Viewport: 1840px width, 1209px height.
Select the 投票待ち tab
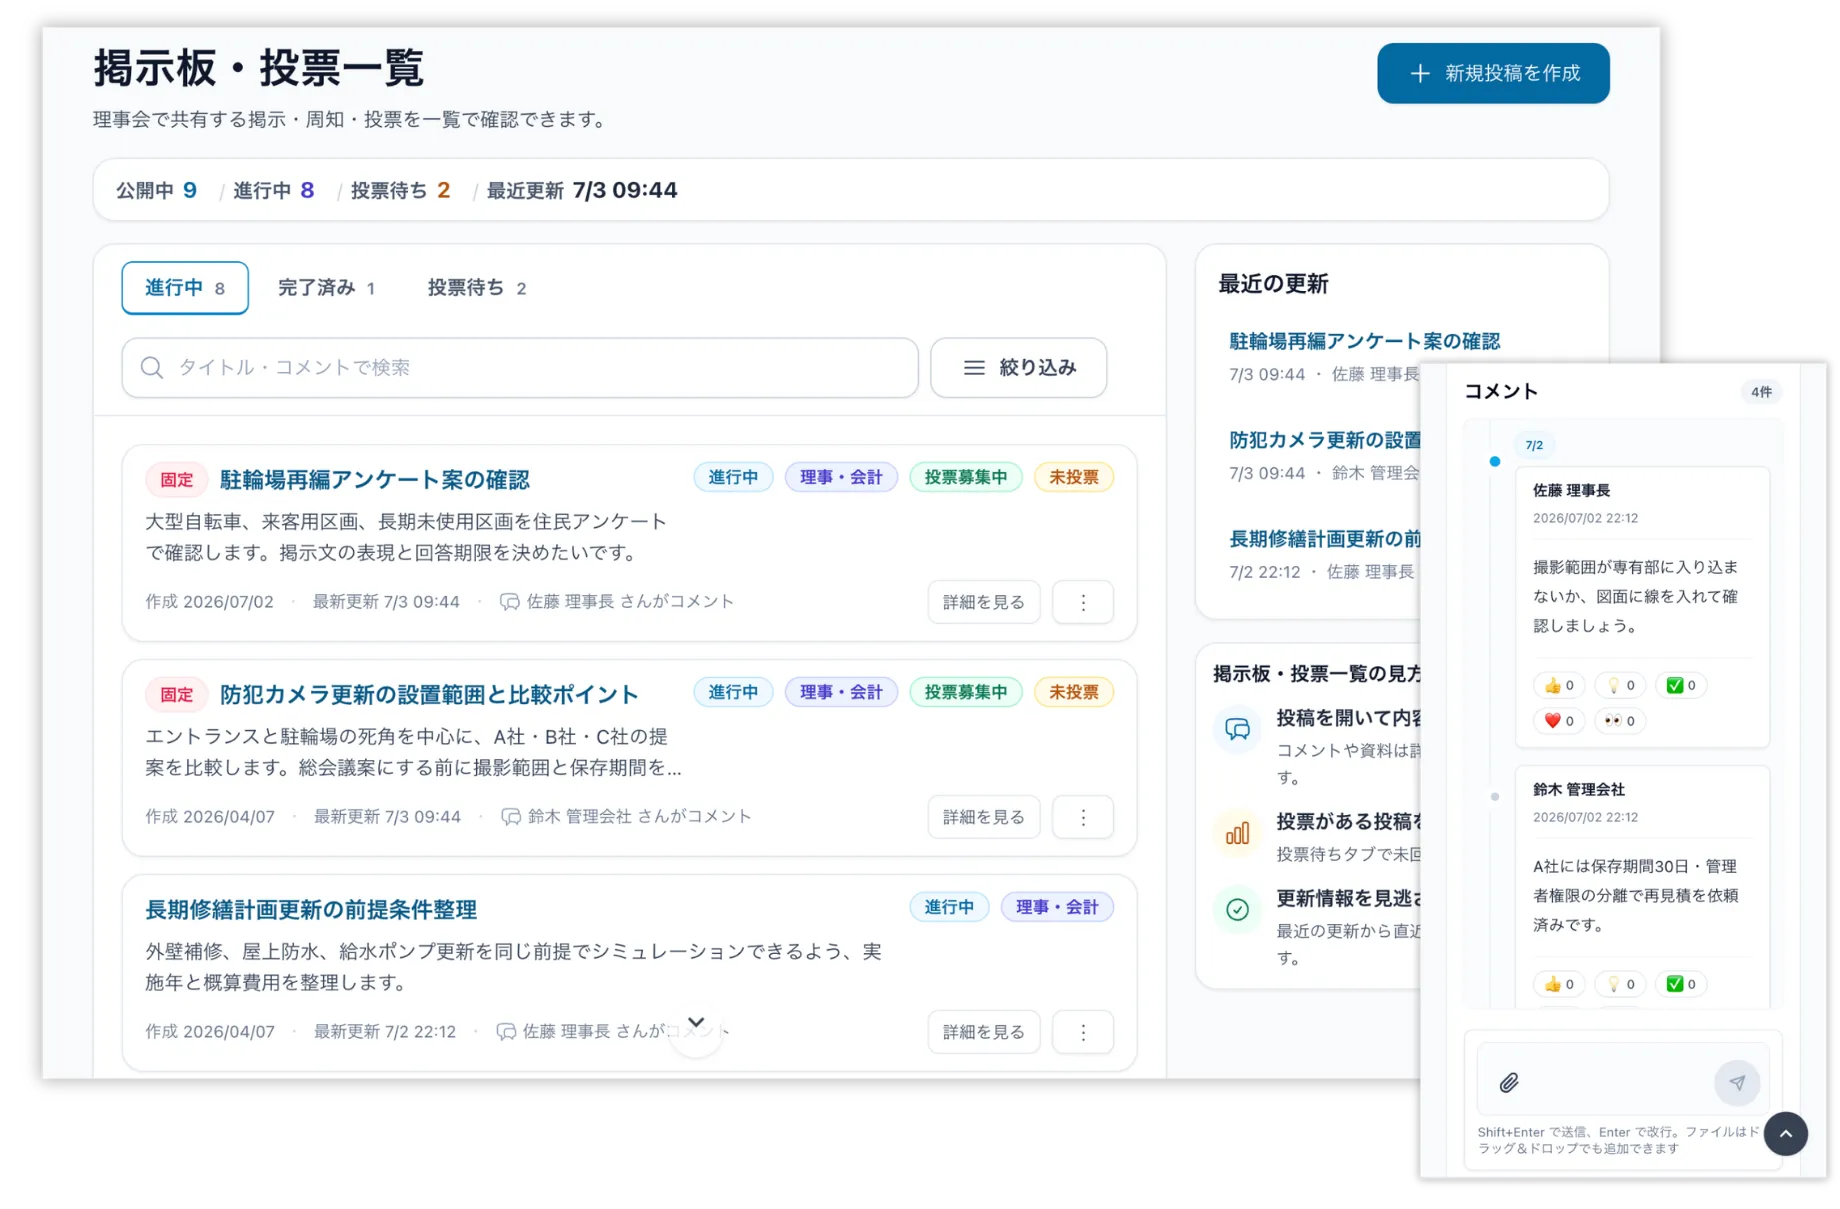476,288
